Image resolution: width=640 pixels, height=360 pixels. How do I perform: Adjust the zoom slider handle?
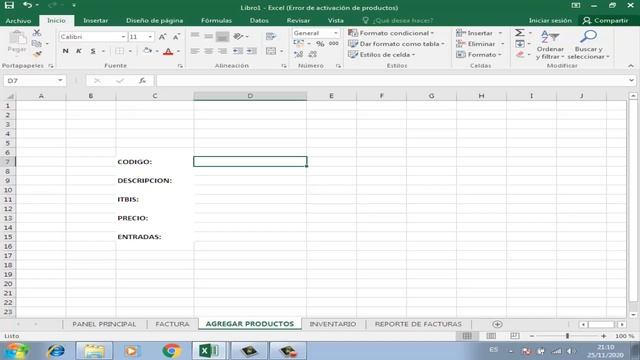point(567,336)
